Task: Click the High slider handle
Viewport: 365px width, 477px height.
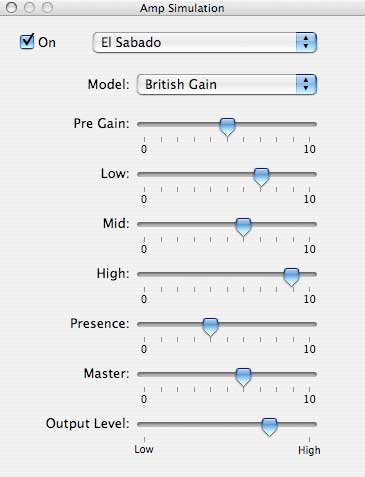Action: pyautogui.click(x=291, y=277)
